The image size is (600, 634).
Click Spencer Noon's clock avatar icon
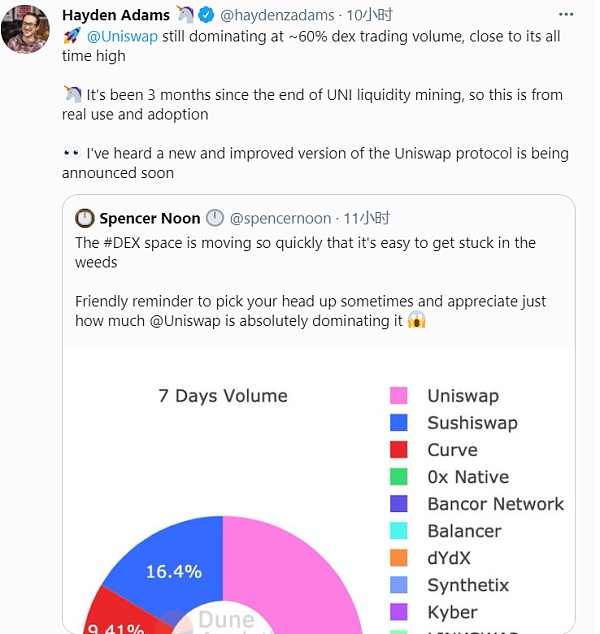[x=85, y=219]
